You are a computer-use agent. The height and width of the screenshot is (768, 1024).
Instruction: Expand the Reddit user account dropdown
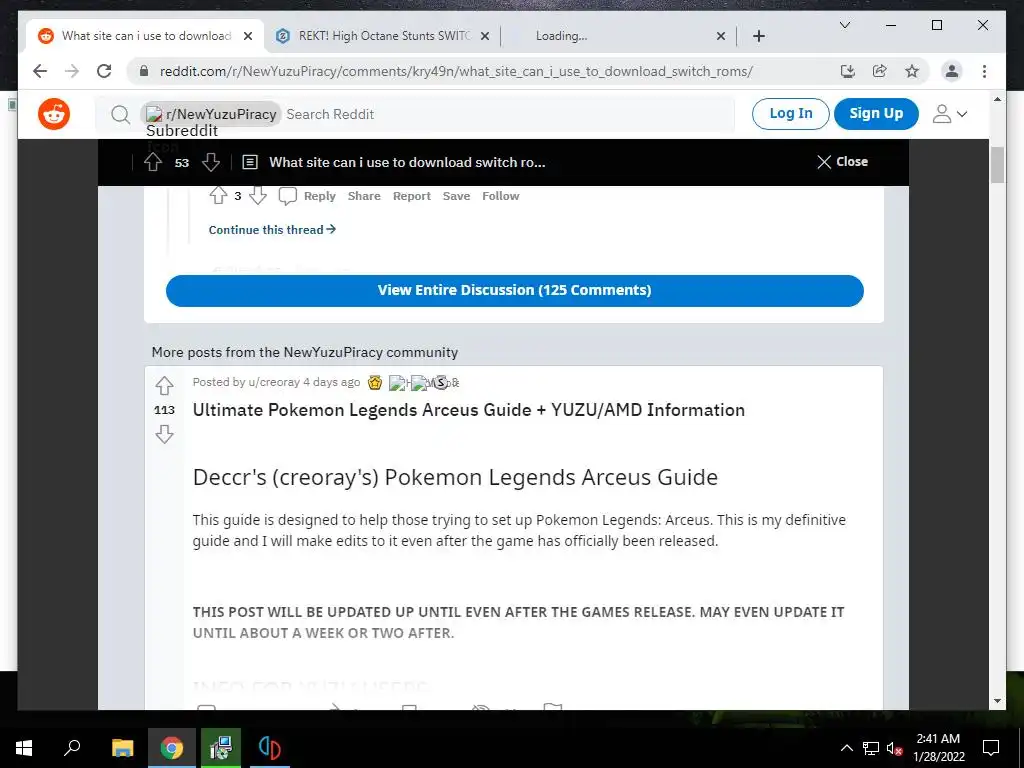[949, 114]
